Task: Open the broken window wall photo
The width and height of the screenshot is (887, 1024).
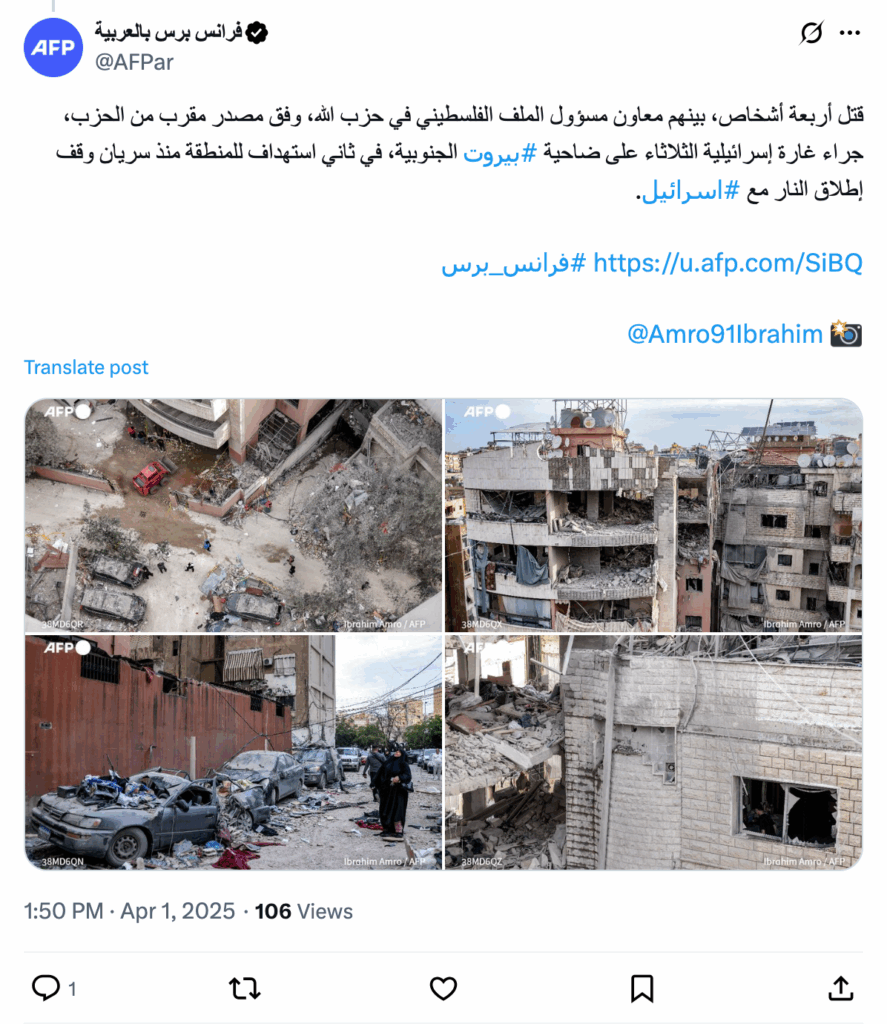Action: click(x=653, y=752)
